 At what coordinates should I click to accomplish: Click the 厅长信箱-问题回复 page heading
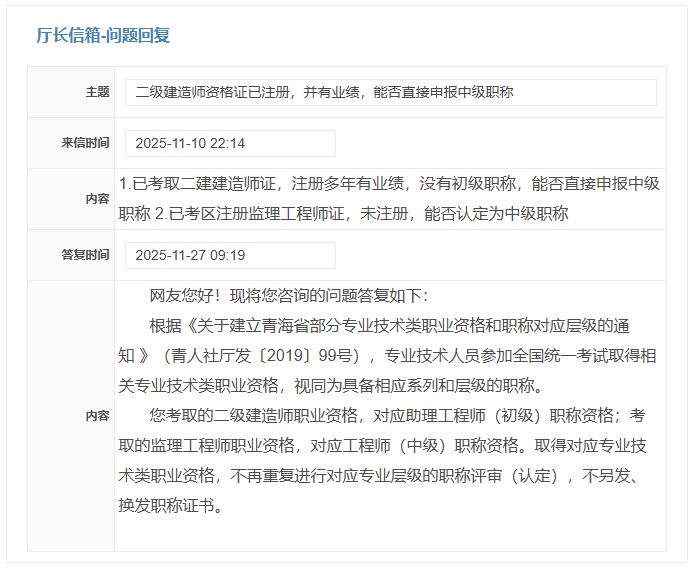click(x=103, y=35)
